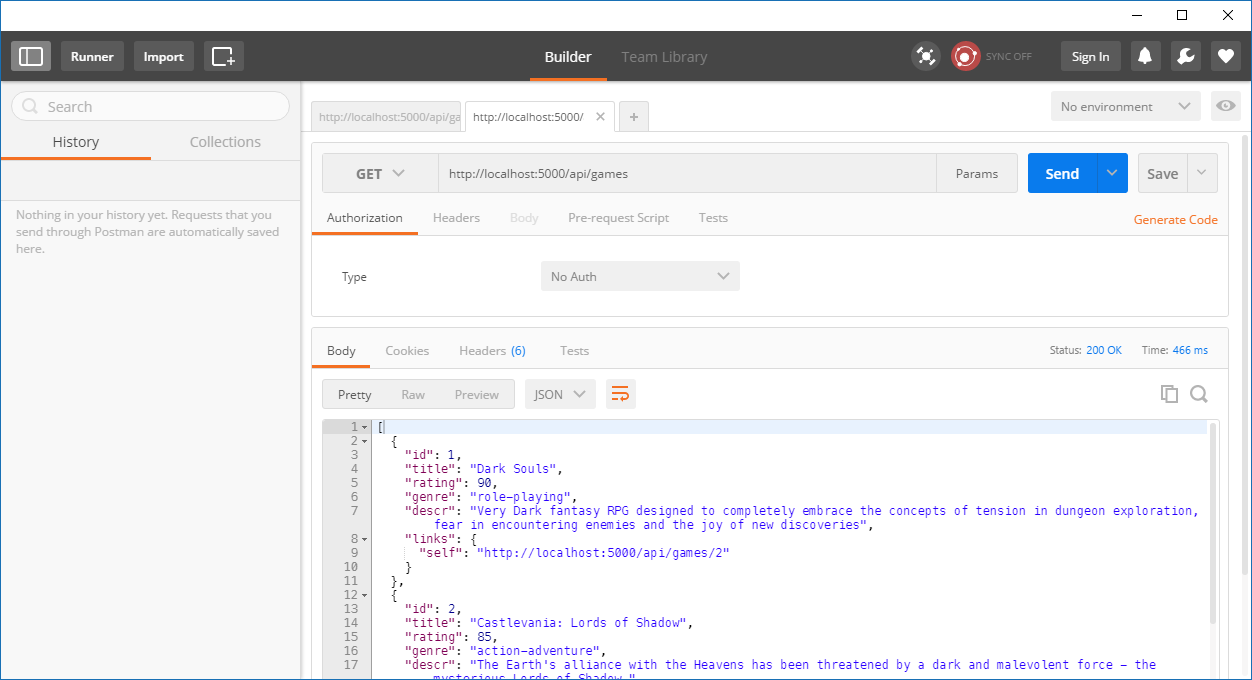Click the search magnifier icon in sidebar
Screen dimensions: 1252x680
click(x=31, y=107)
